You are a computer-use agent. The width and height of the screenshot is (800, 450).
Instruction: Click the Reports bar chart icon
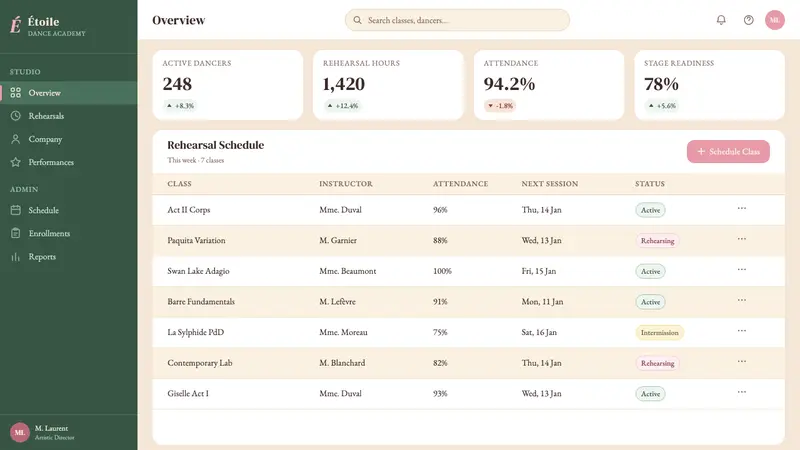pyautogui.click(x=16, y=257)
